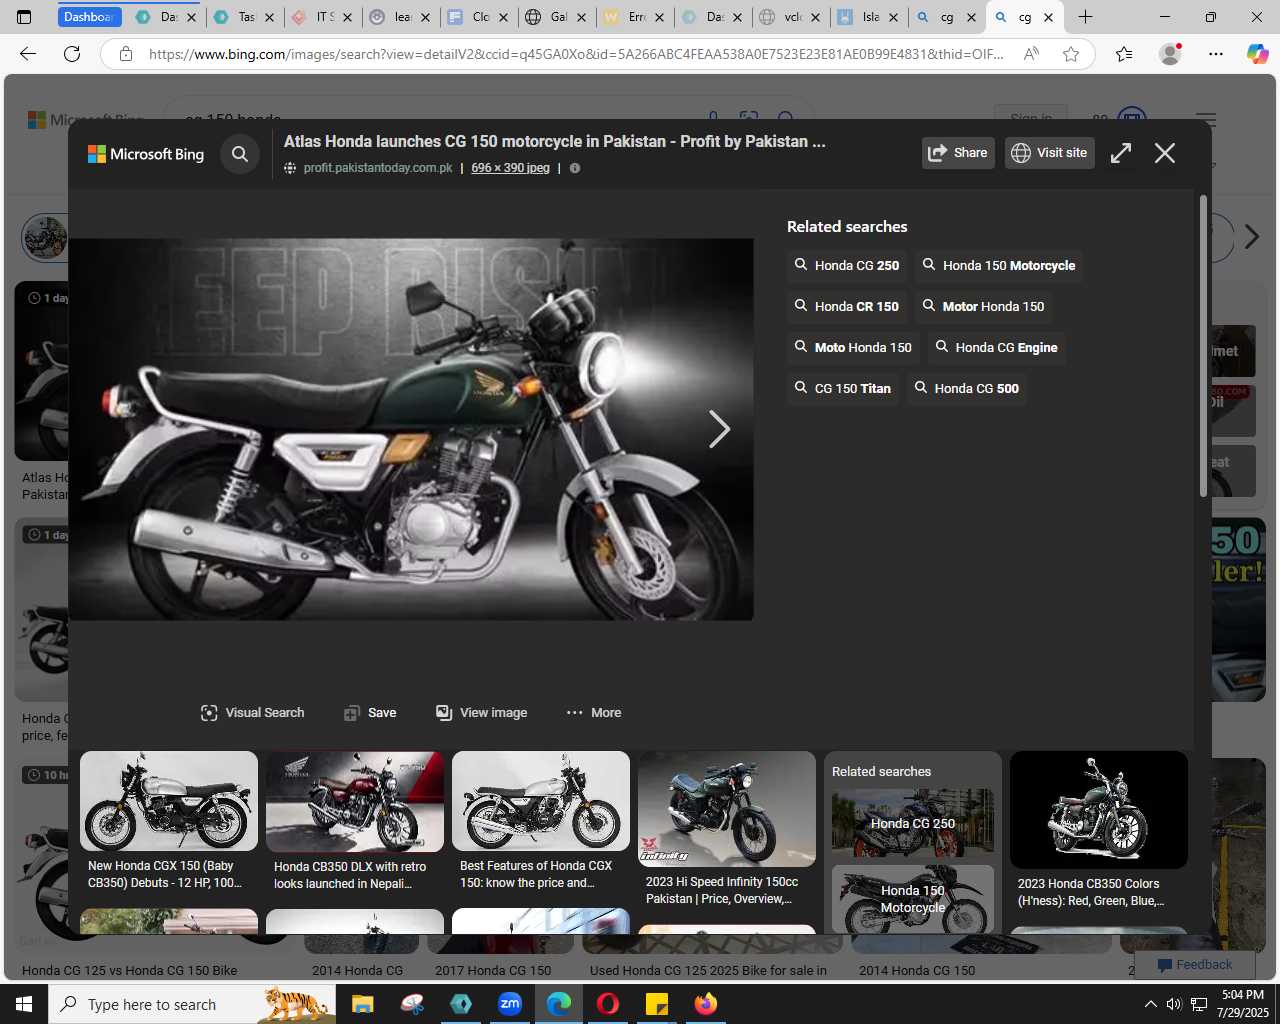The image size is (1280, 1024).
Task: Open source page with Visit site
Action: point(1049,153)
